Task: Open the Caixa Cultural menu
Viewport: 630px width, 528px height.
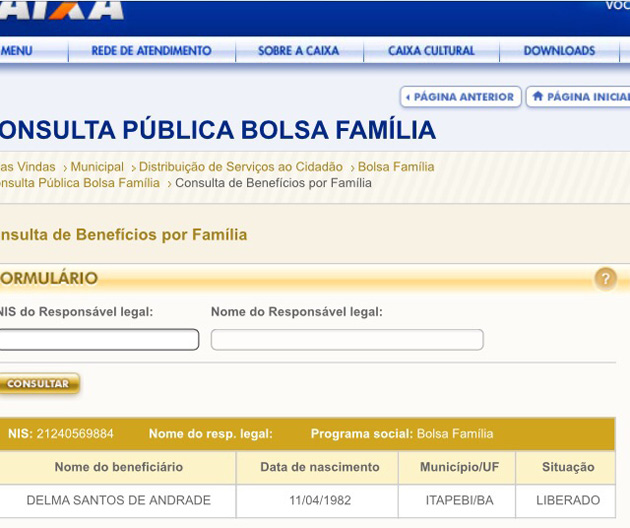Action: tap(431, 51)
